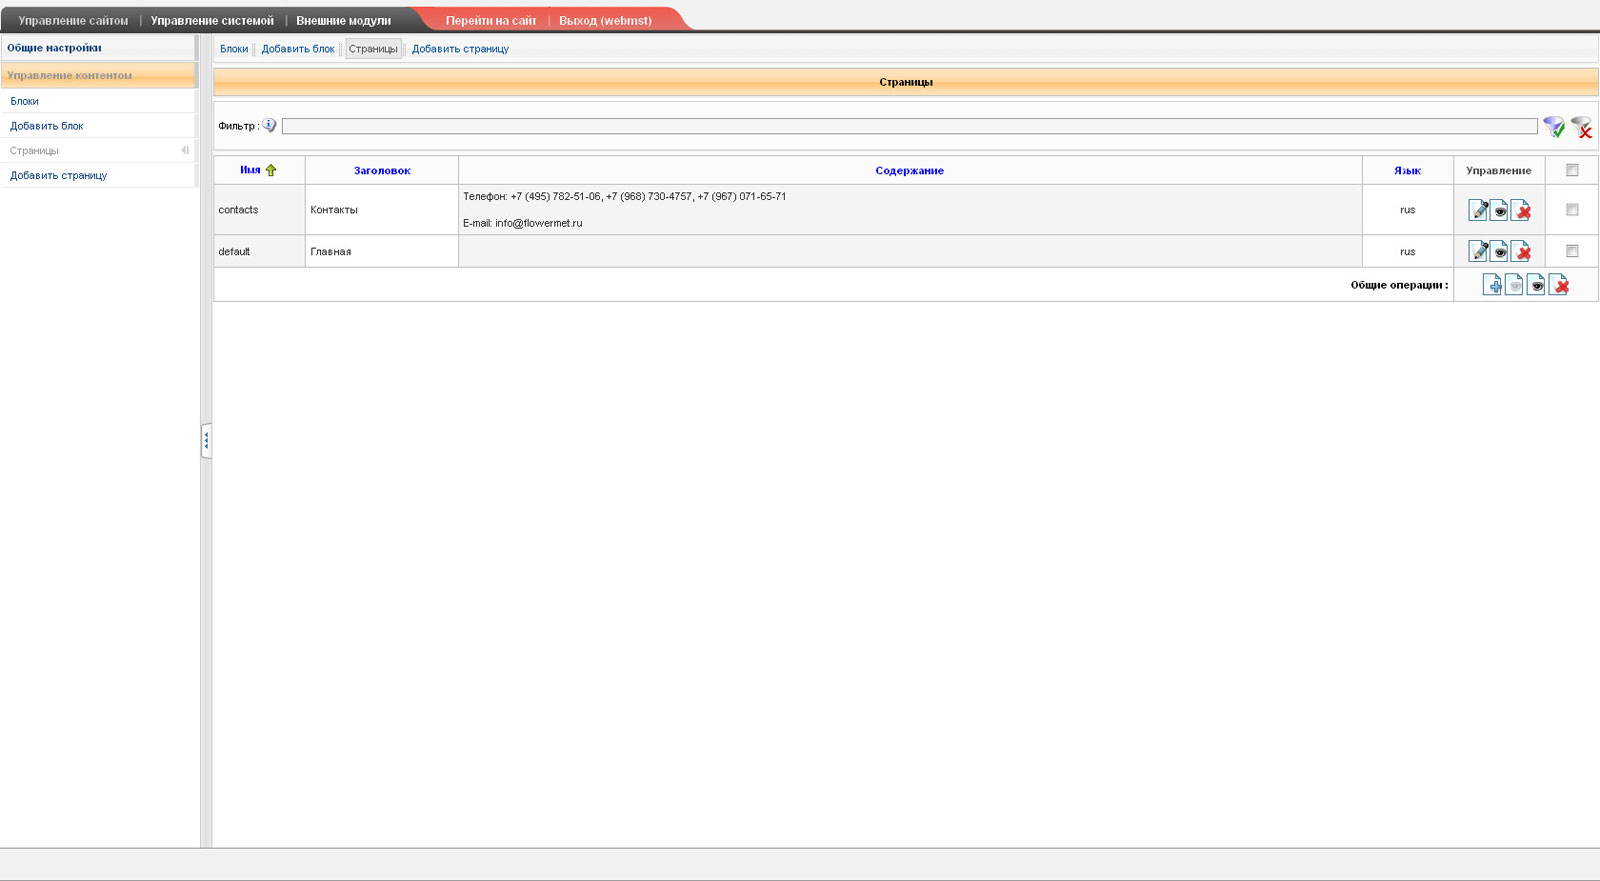This screenshot has width=1600, height=881.
Task: Sort the table by Язык column
Action: 1407,171
